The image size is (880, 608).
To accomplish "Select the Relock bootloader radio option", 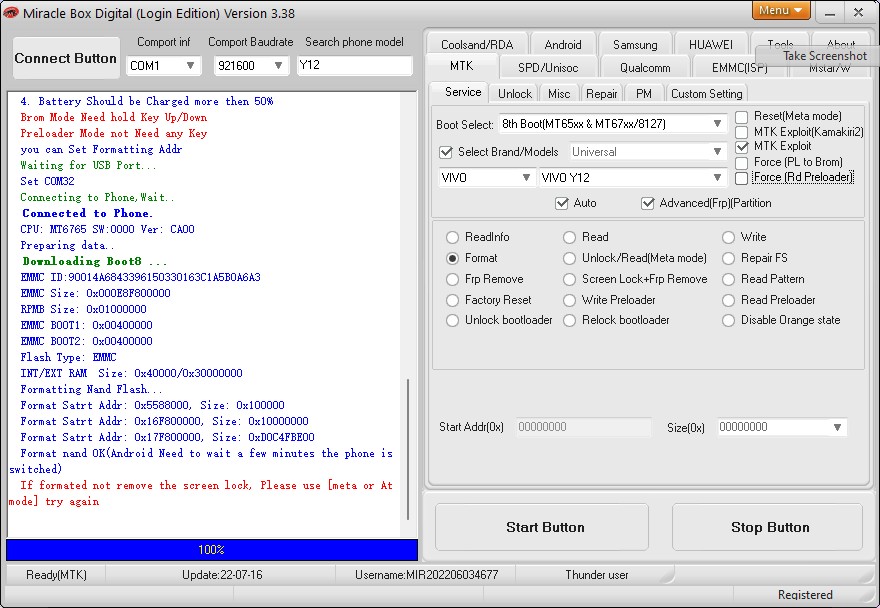I will pyautogui.click(x=569, y=321).
